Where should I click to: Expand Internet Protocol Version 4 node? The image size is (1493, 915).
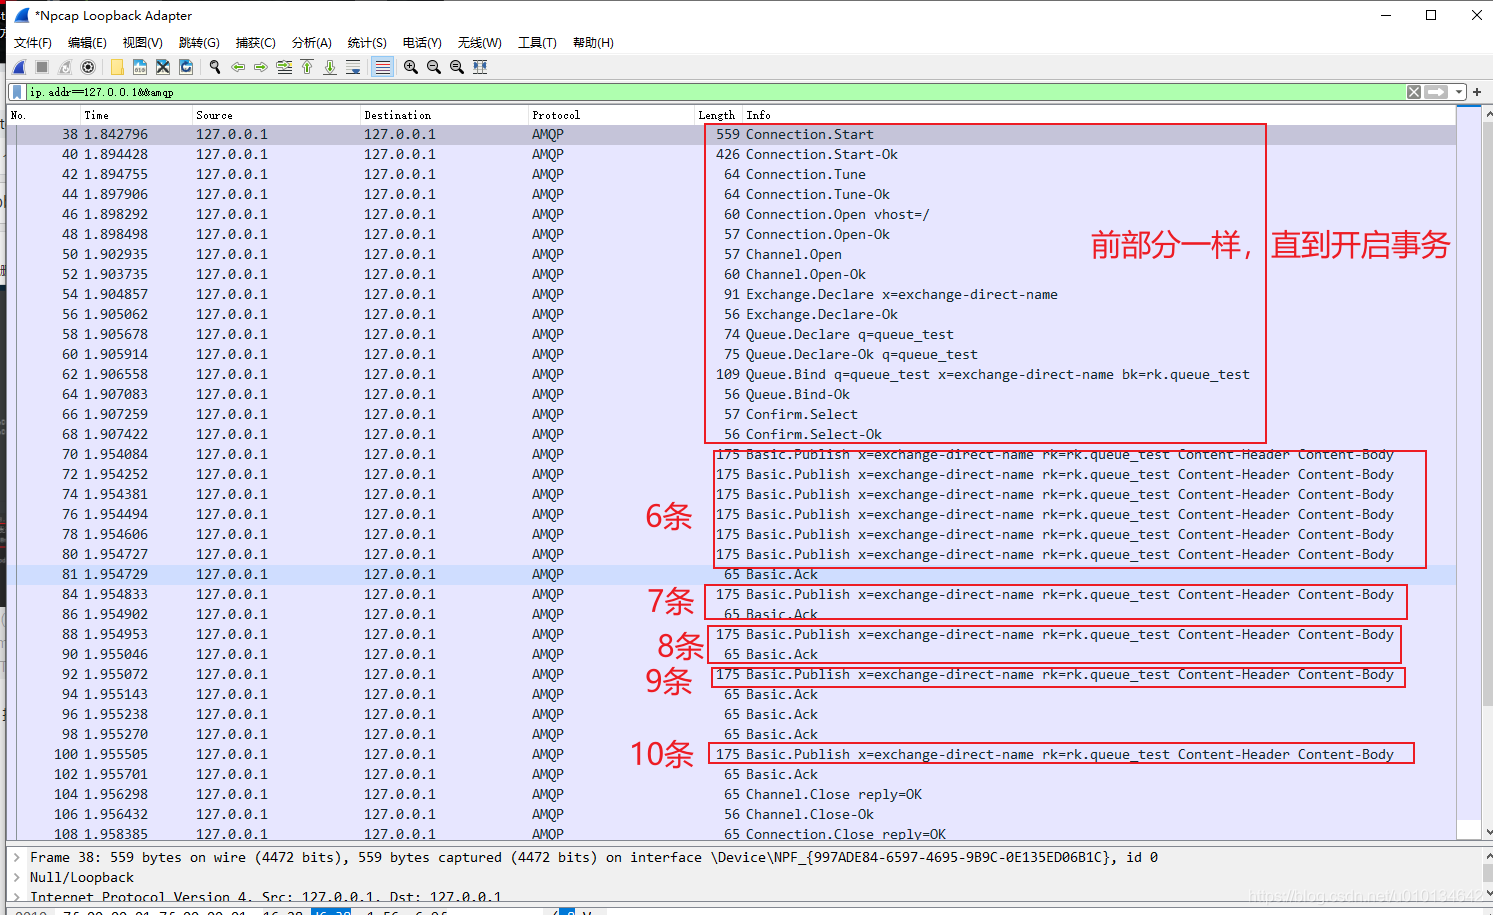pos(16,897)
